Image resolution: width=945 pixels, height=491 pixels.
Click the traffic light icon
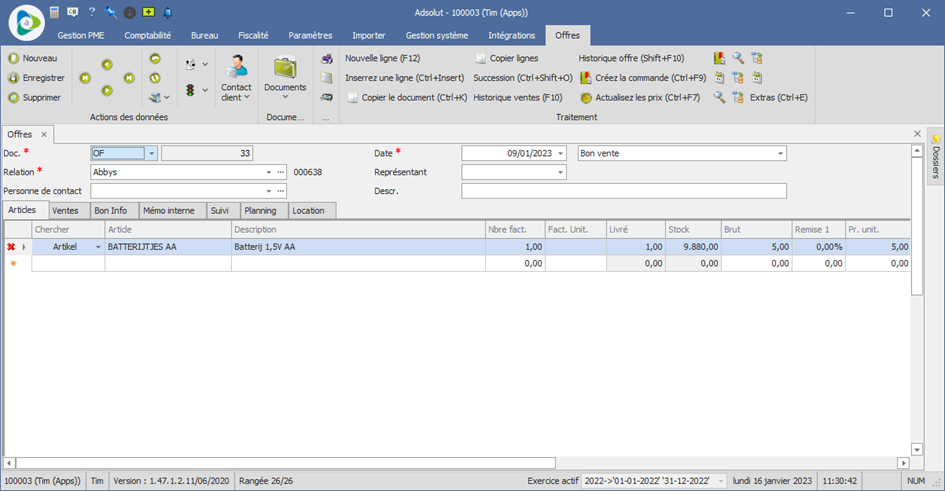point(190,90)
